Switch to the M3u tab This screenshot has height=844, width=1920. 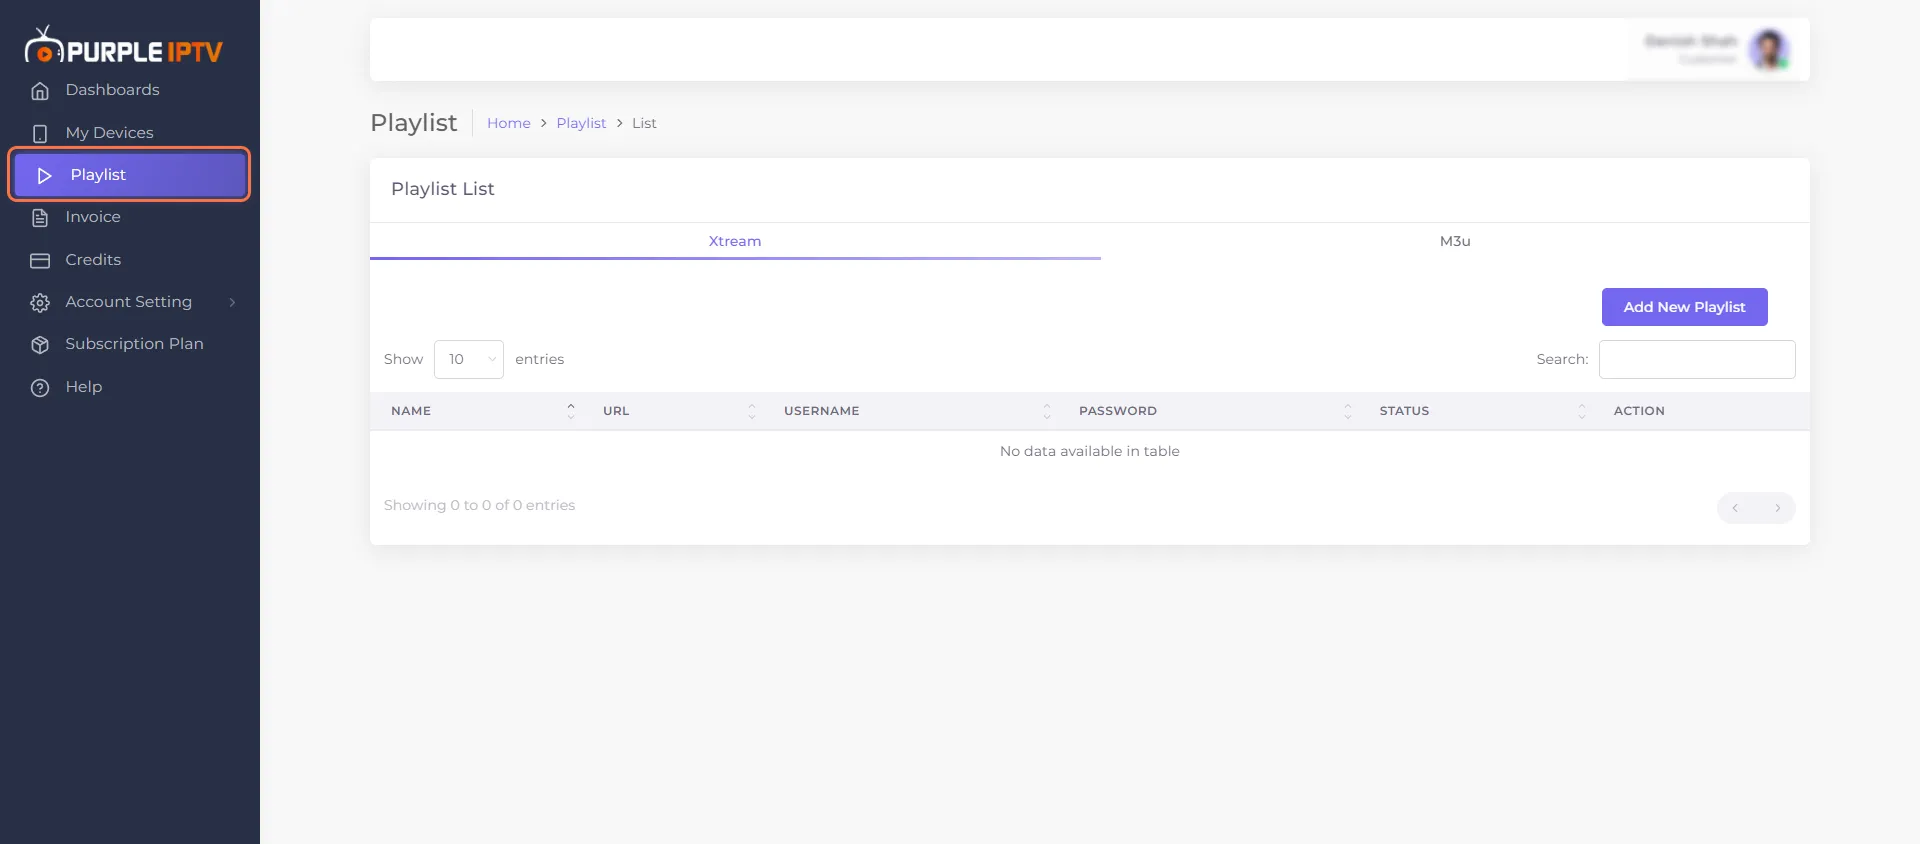click(1455, 241)
